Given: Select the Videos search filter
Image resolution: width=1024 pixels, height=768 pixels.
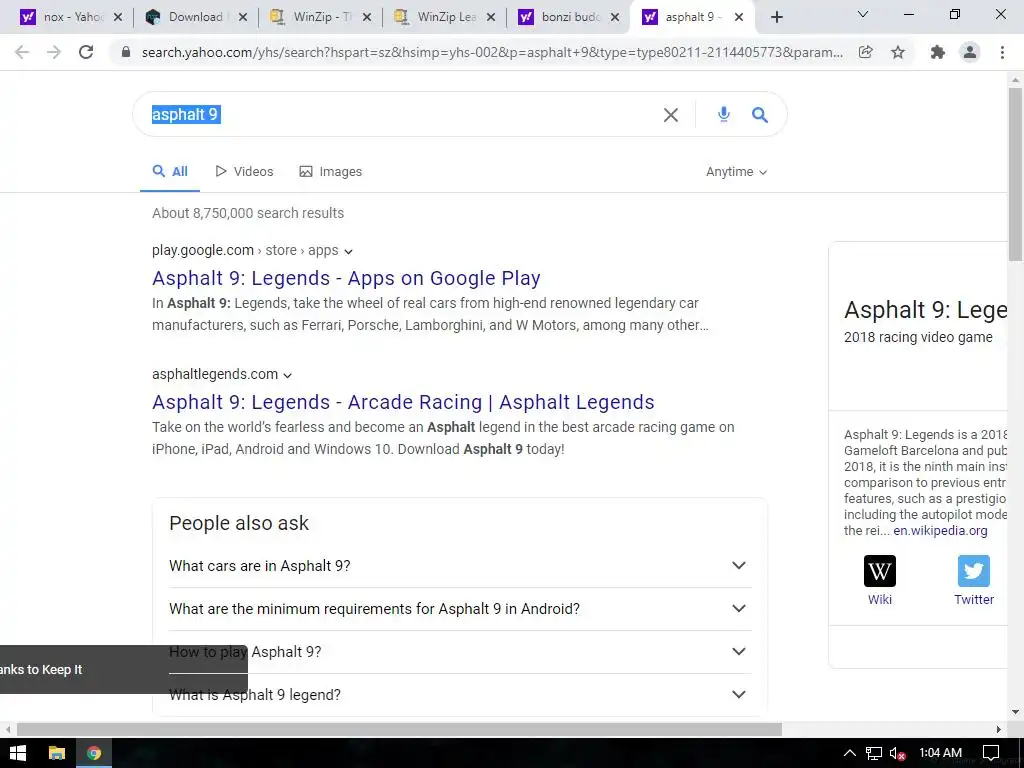Looking at the screenshot, I should [244, 172].
